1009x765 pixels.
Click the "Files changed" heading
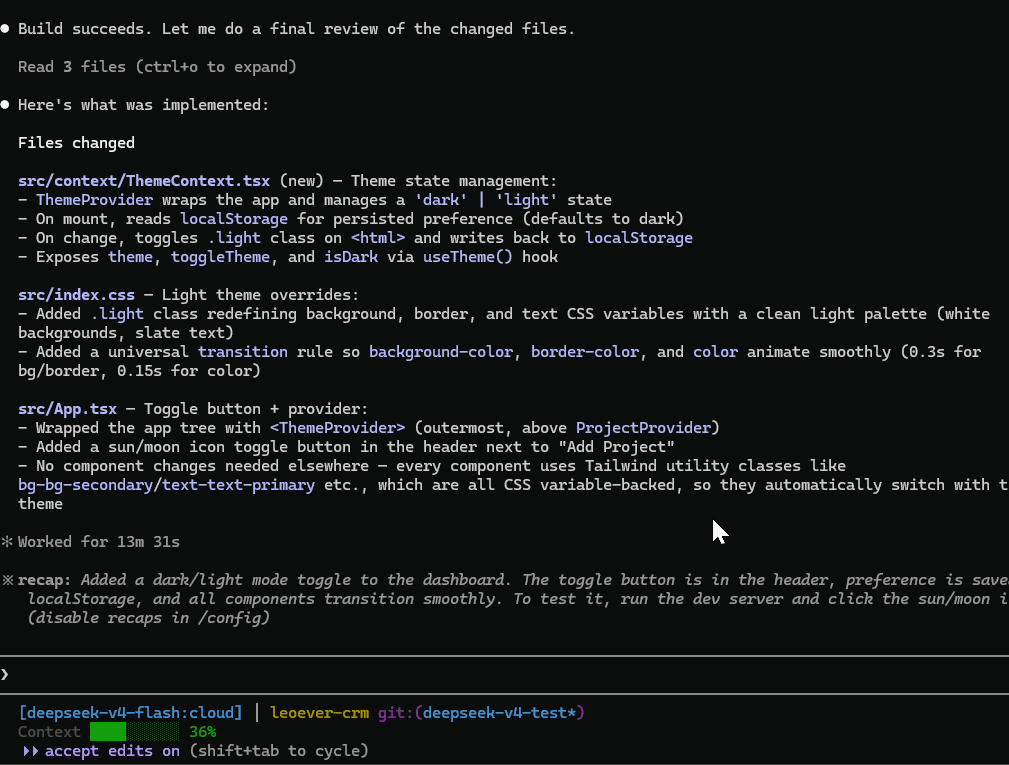coord(76,143)
